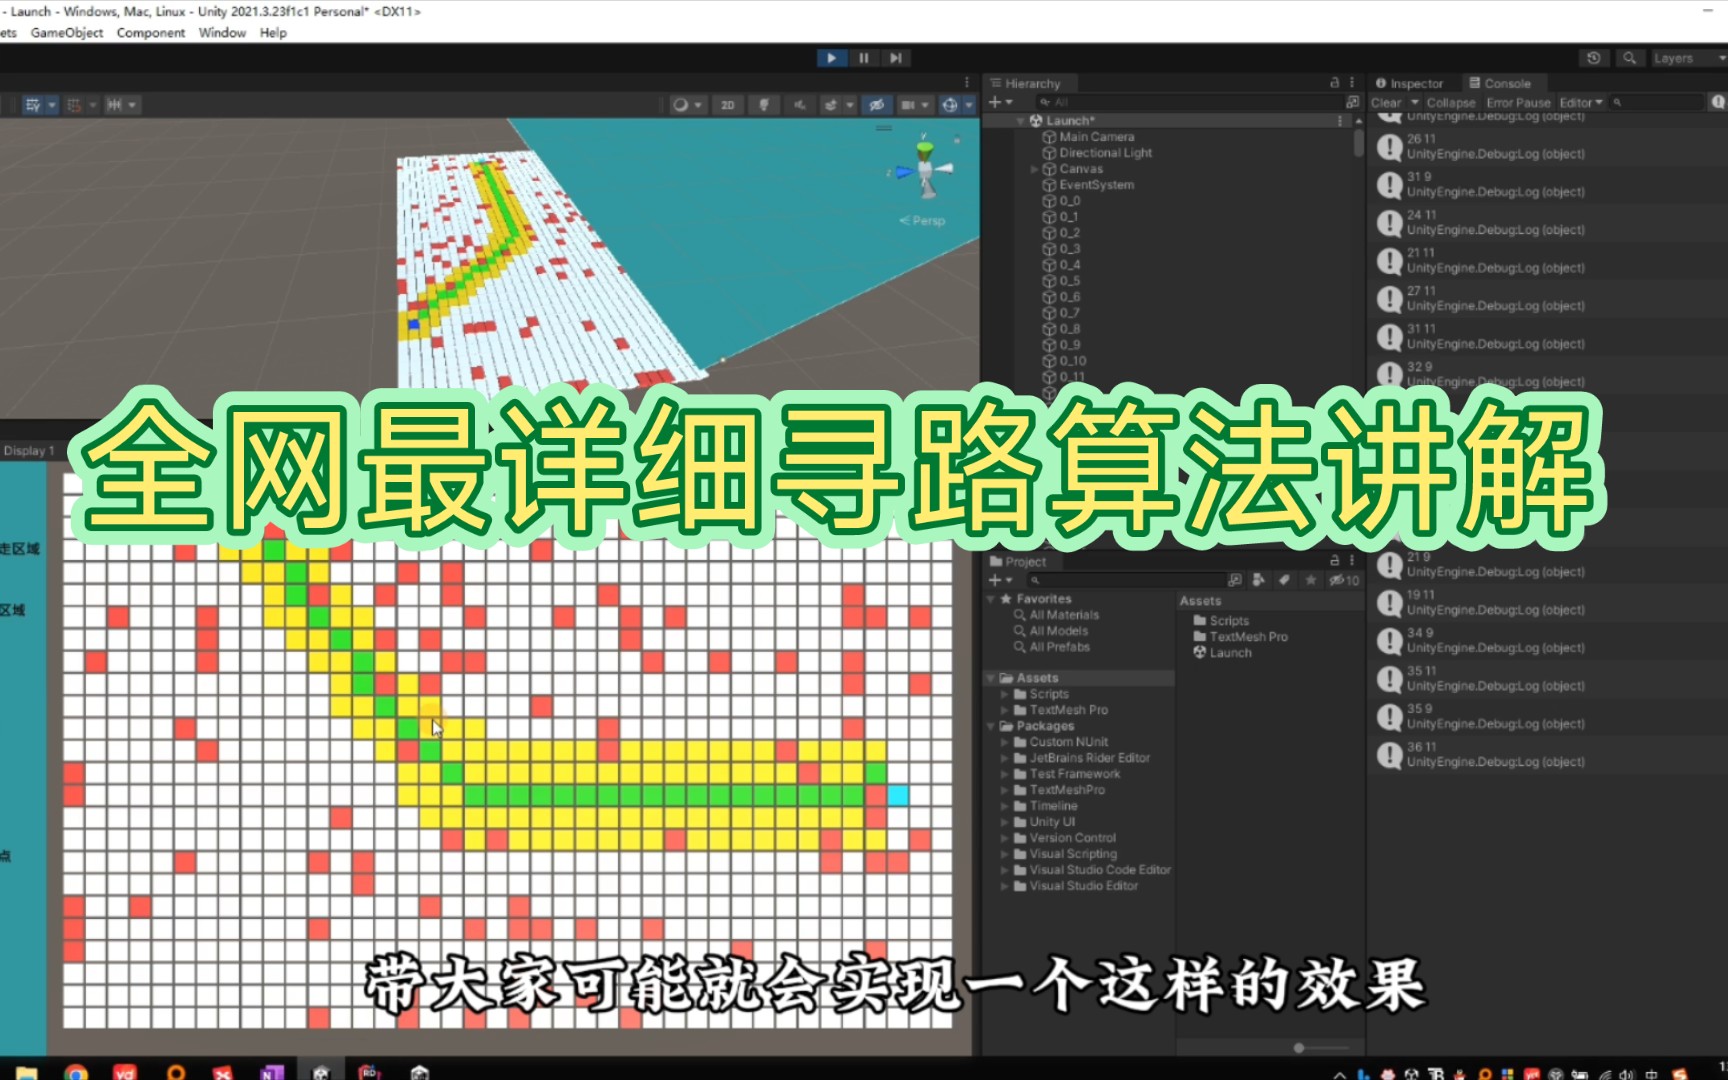1728x1080 pixels.
Task: Click the Play button to enter play mode
Action: tap(832, 57)
